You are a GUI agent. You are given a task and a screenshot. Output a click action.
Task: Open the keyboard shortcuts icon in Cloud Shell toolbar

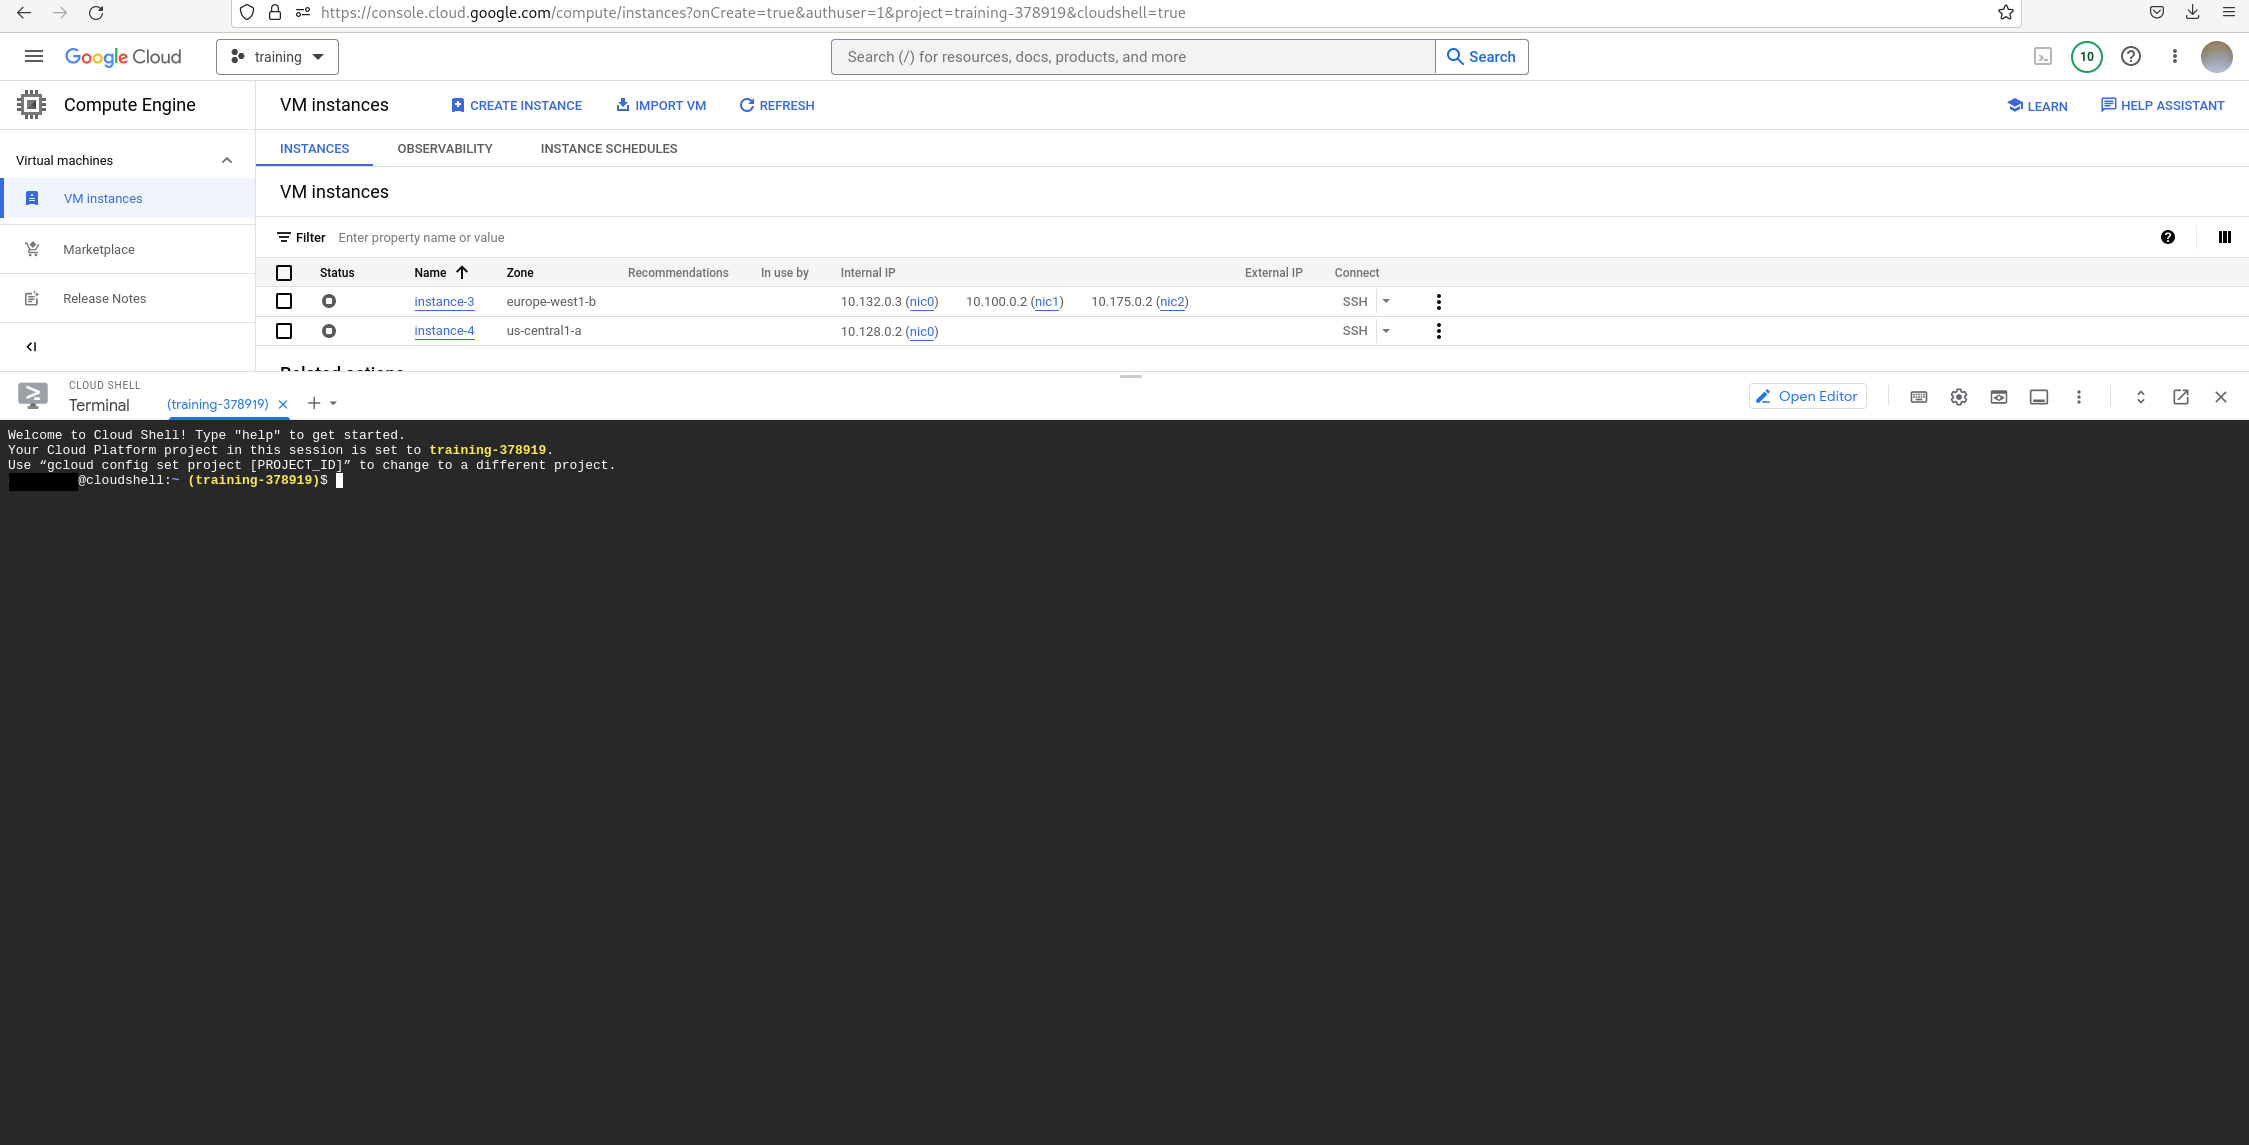1918,397
